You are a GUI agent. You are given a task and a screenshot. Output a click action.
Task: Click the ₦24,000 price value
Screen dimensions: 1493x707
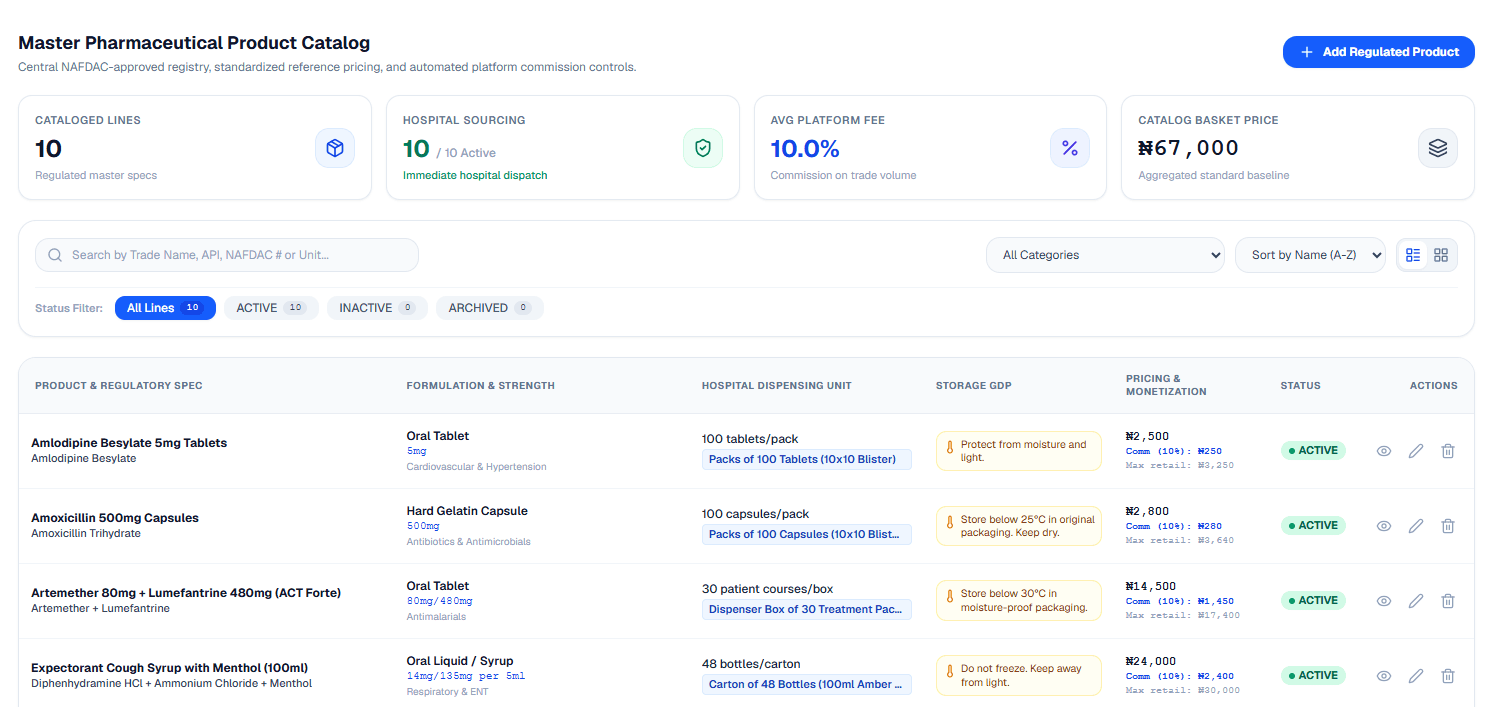1151,661
